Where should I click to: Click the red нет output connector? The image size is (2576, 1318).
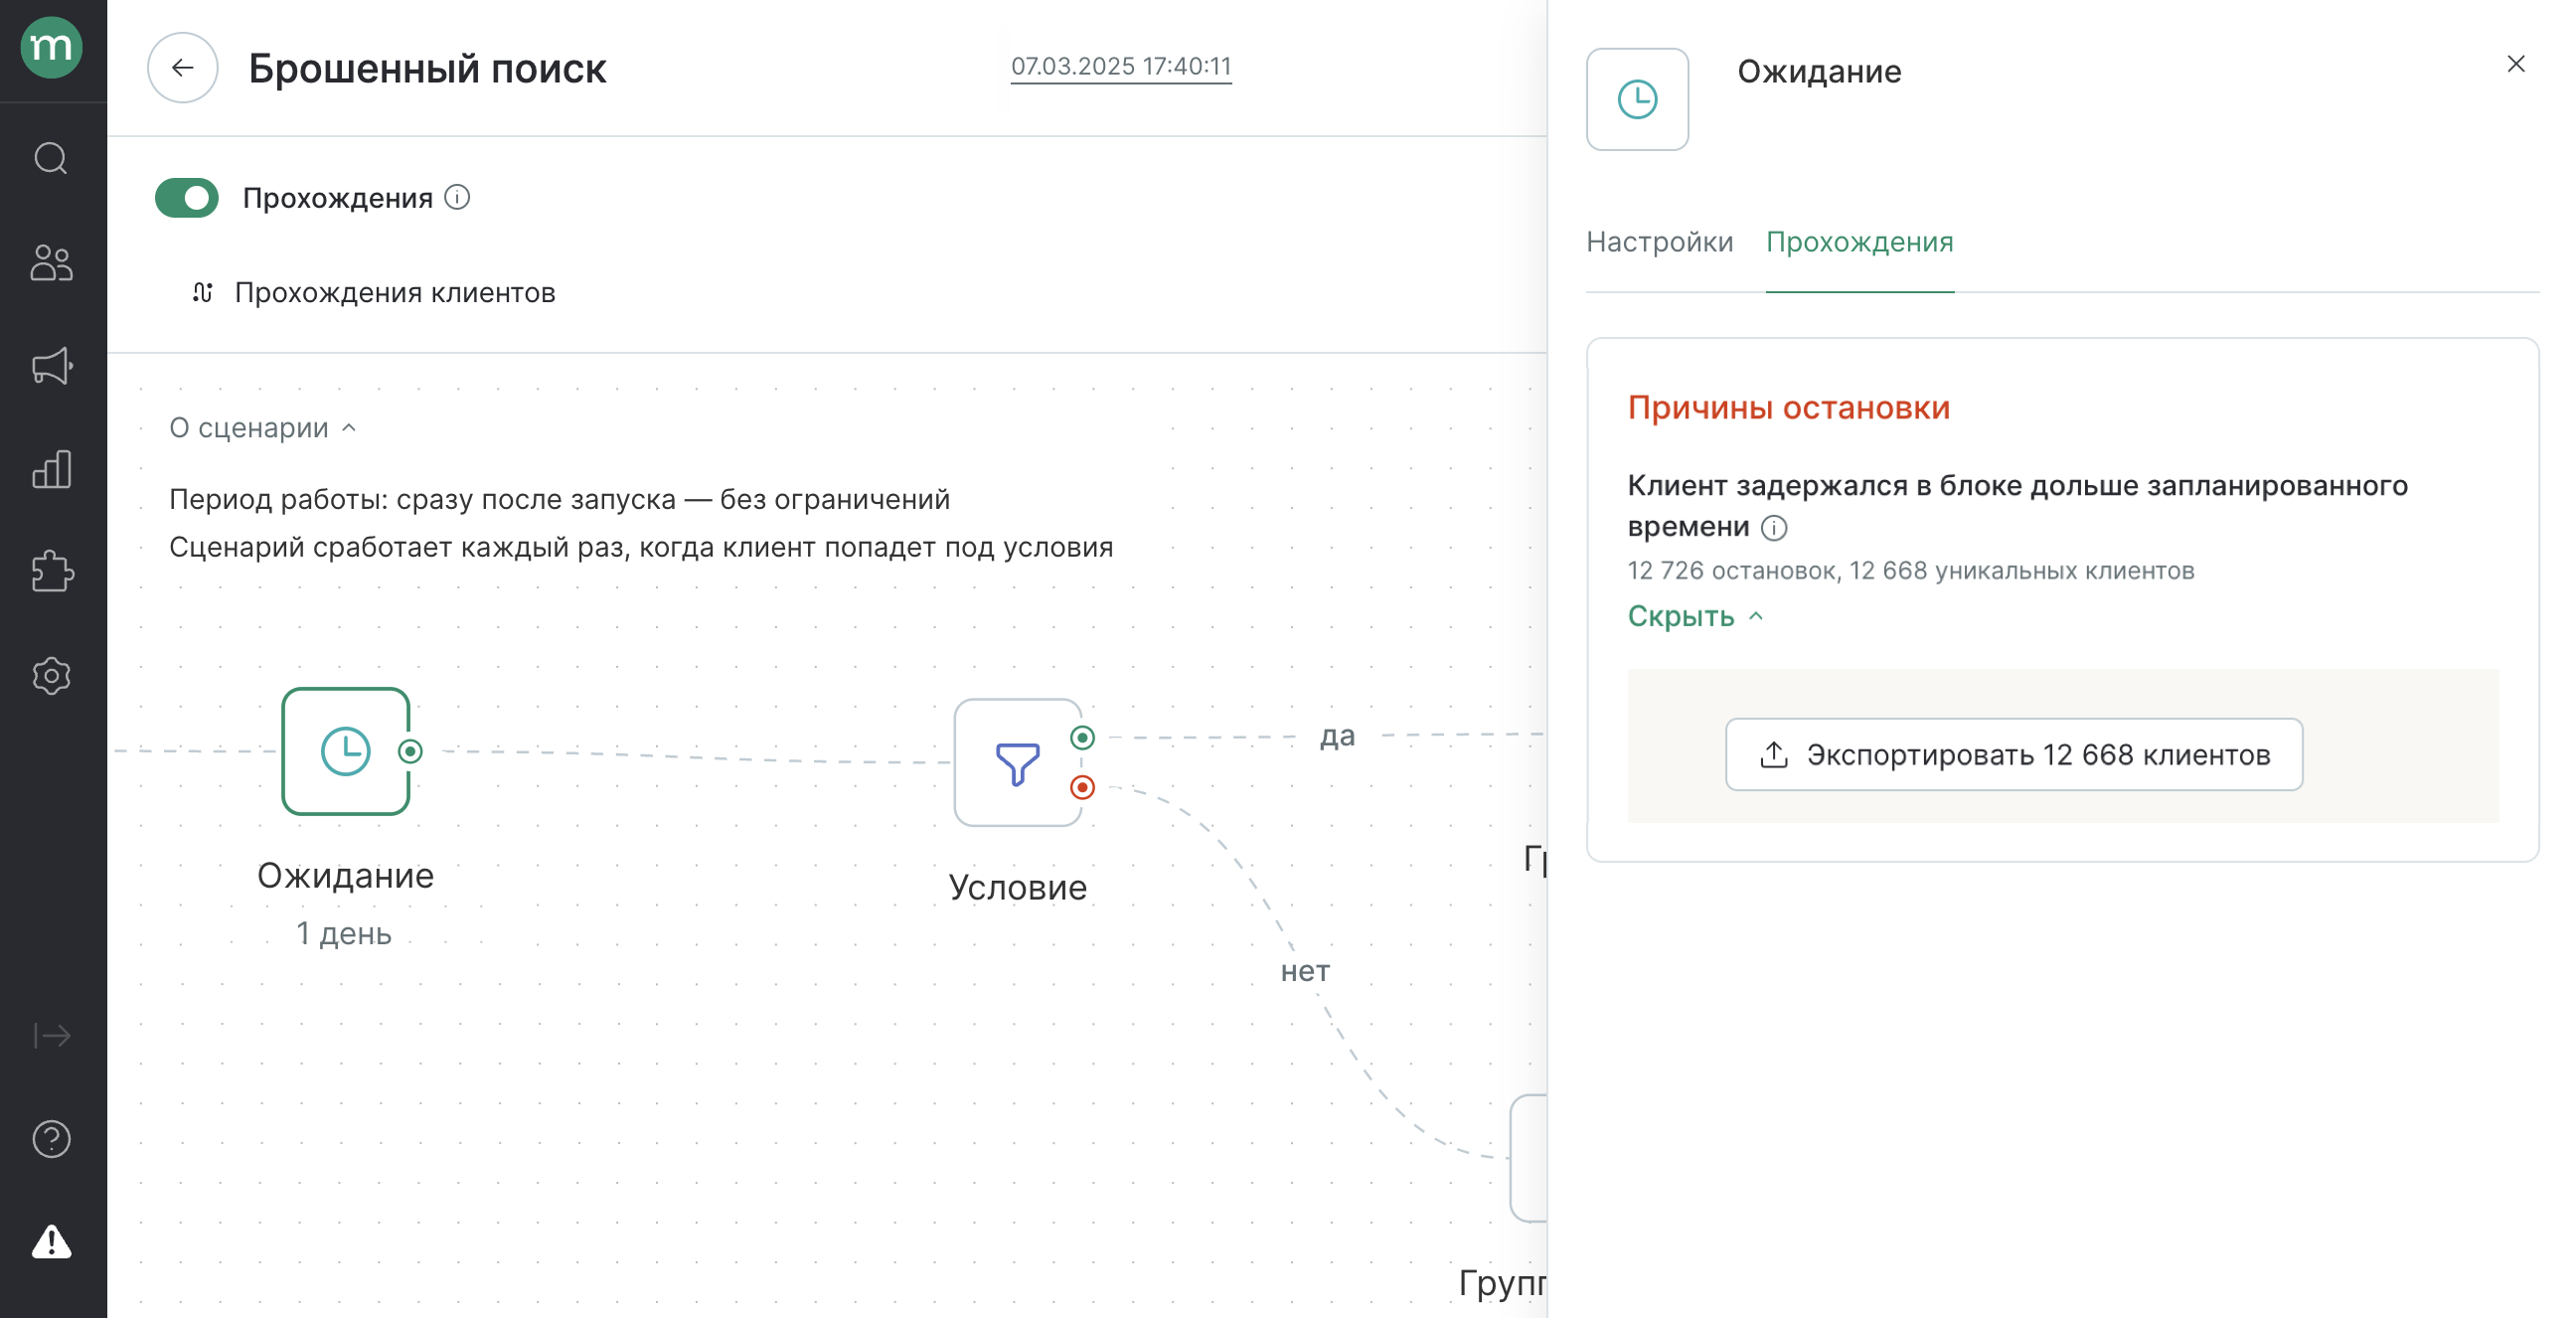[1082, 788]
